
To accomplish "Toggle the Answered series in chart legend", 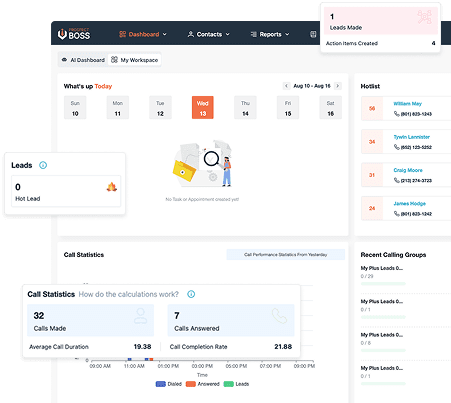I will (203, 384).
